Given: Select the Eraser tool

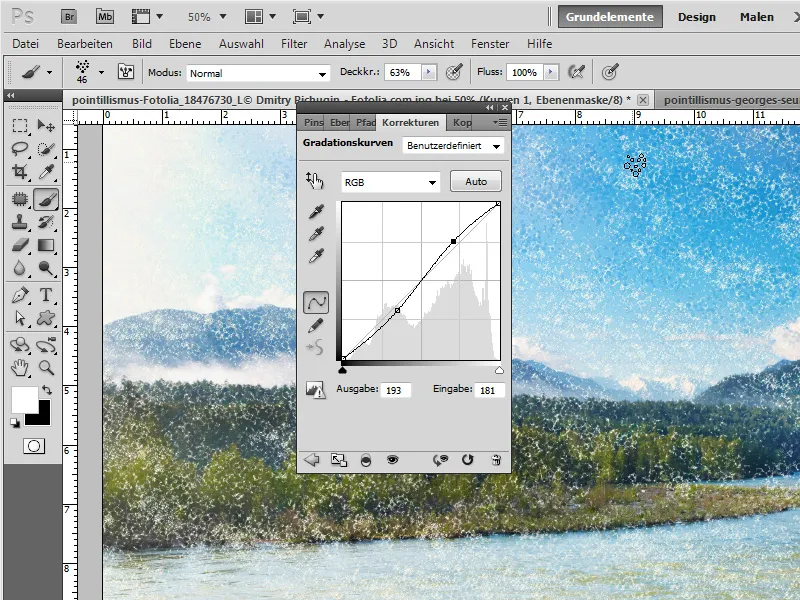Looking at the screenshot, I should [20, 245].
